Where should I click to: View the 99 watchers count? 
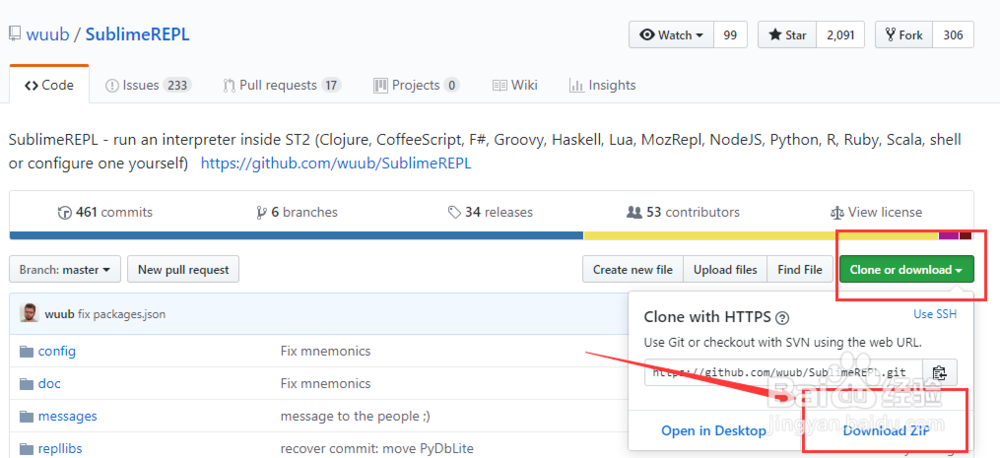[730, 35]
